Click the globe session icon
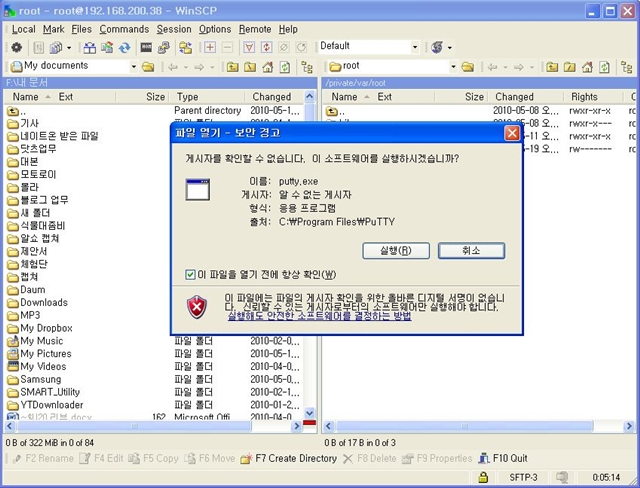This screenshot has width=640, height=488. point(437,47)
